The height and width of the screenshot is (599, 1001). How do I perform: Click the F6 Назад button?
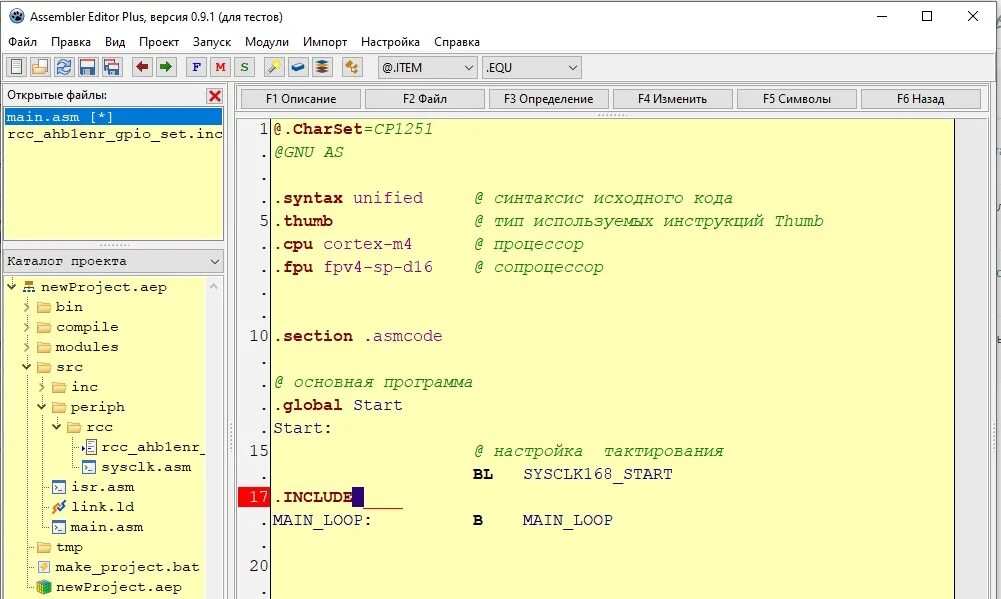921,99
